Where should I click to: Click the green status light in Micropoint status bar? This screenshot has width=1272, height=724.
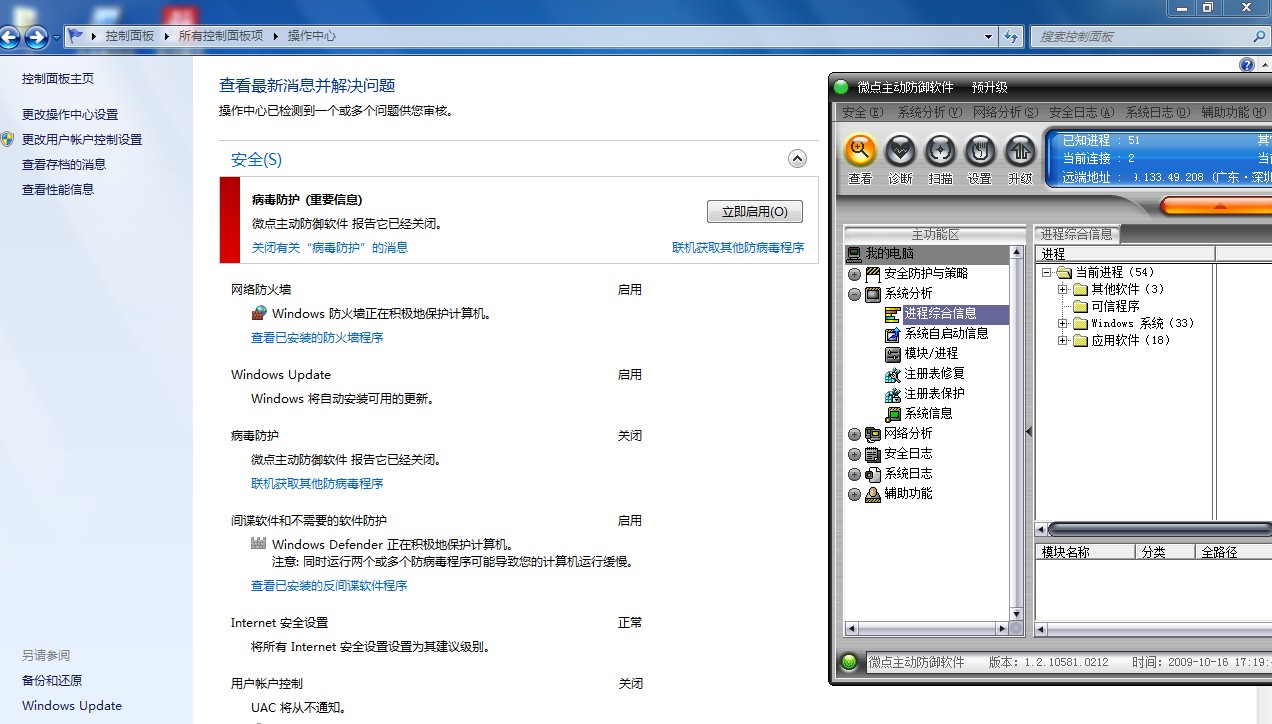point(850,662)
